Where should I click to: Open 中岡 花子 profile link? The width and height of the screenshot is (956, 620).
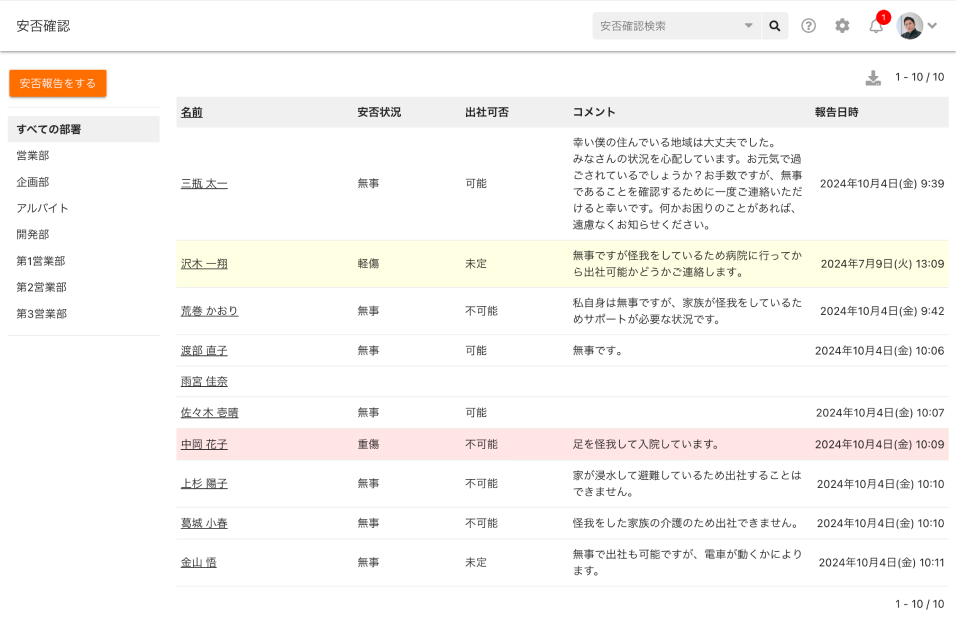[204, 444]
